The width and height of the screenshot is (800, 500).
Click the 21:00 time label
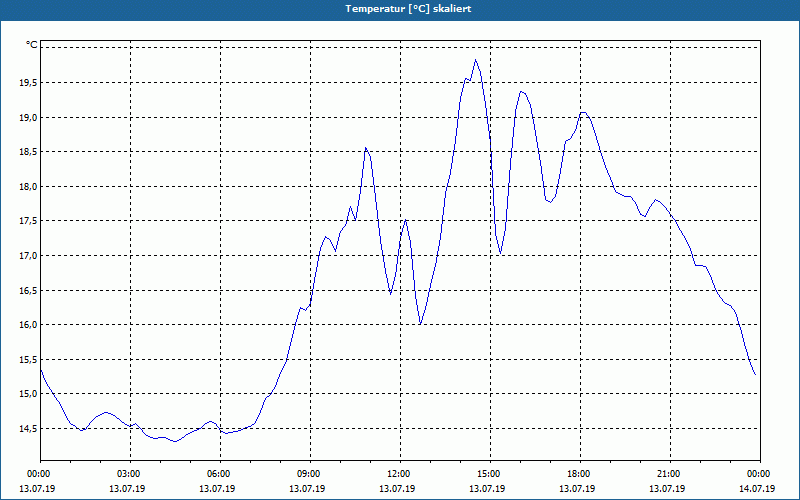click(670, 474)
